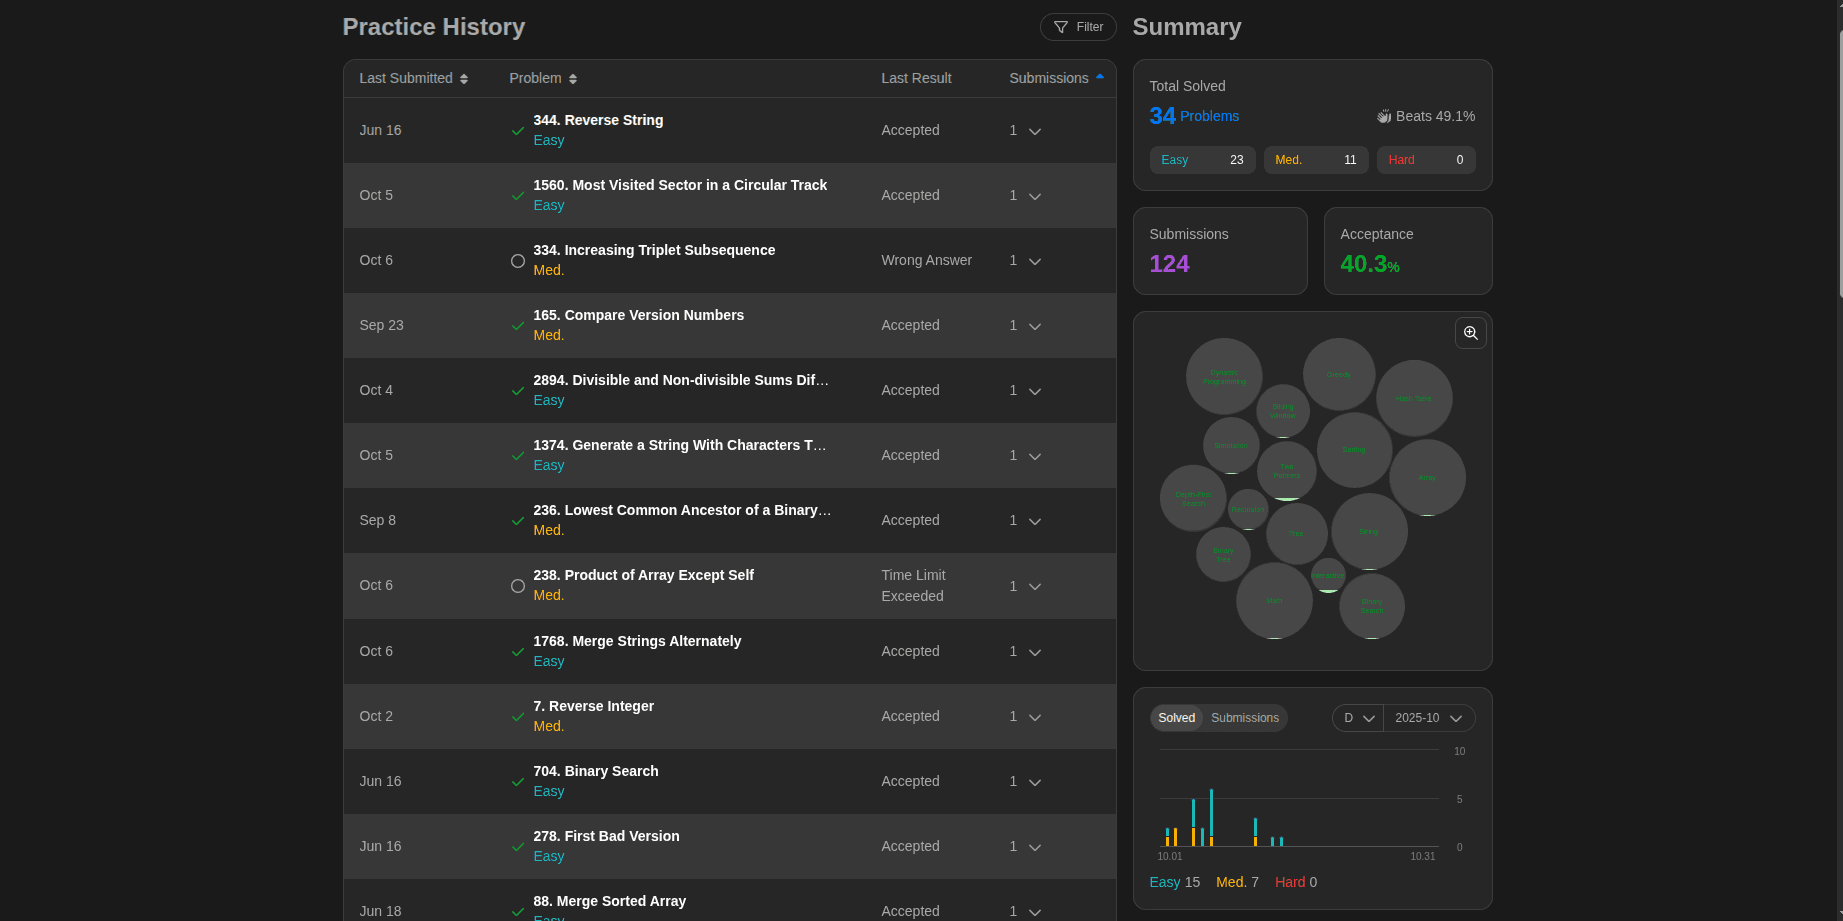1843x921 pixels.
Task: Select the Binary Search topic bubble
Action: pyautogui.click(x=1372, y=606)
